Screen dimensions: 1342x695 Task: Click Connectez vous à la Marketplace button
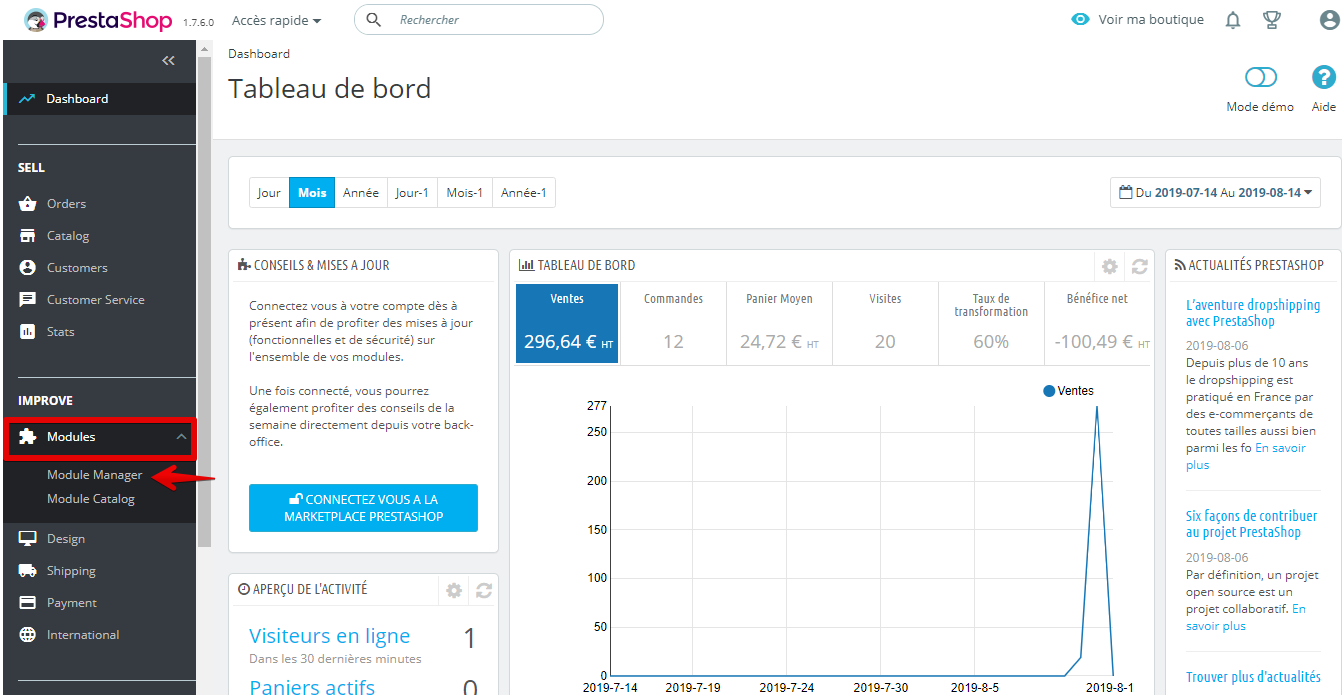pyautogui.click(x=363, y=508)
